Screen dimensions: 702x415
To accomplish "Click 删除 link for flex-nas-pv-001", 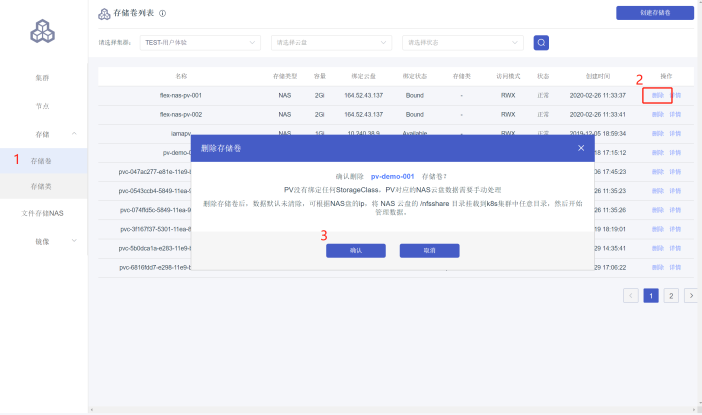I will 657,95.
